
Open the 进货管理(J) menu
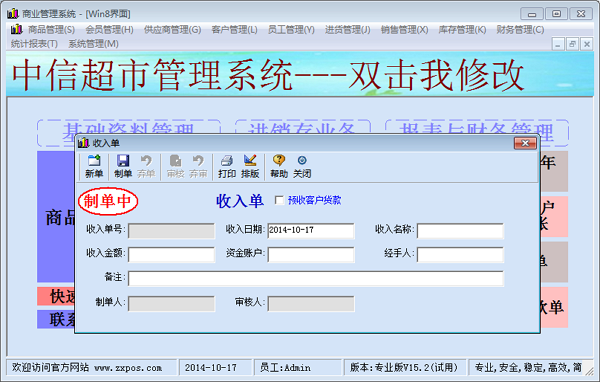pyautogui.click(x=347, y=29)
